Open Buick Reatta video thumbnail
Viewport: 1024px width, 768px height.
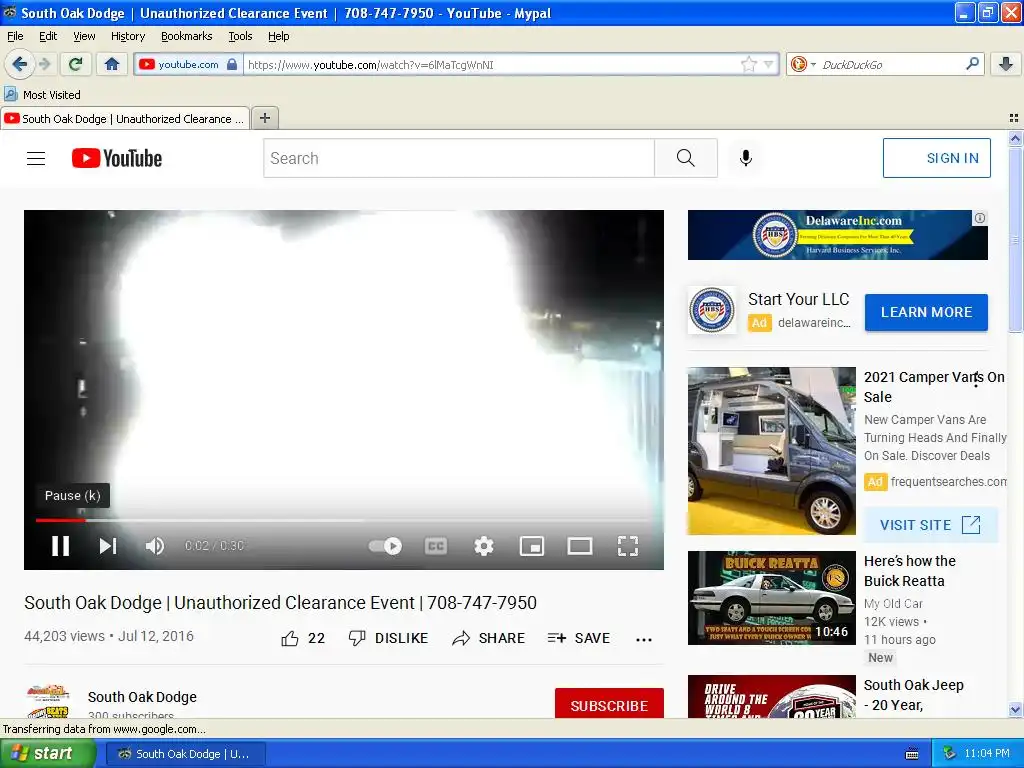771,598
